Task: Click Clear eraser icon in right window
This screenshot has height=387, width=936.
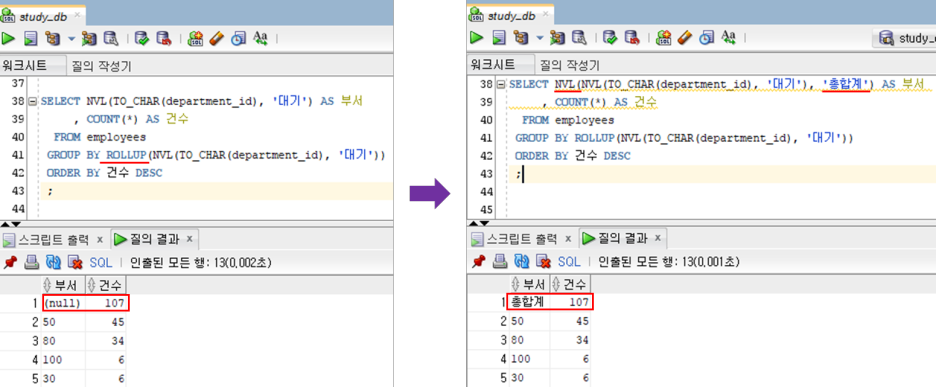Action: pos(685,39)
